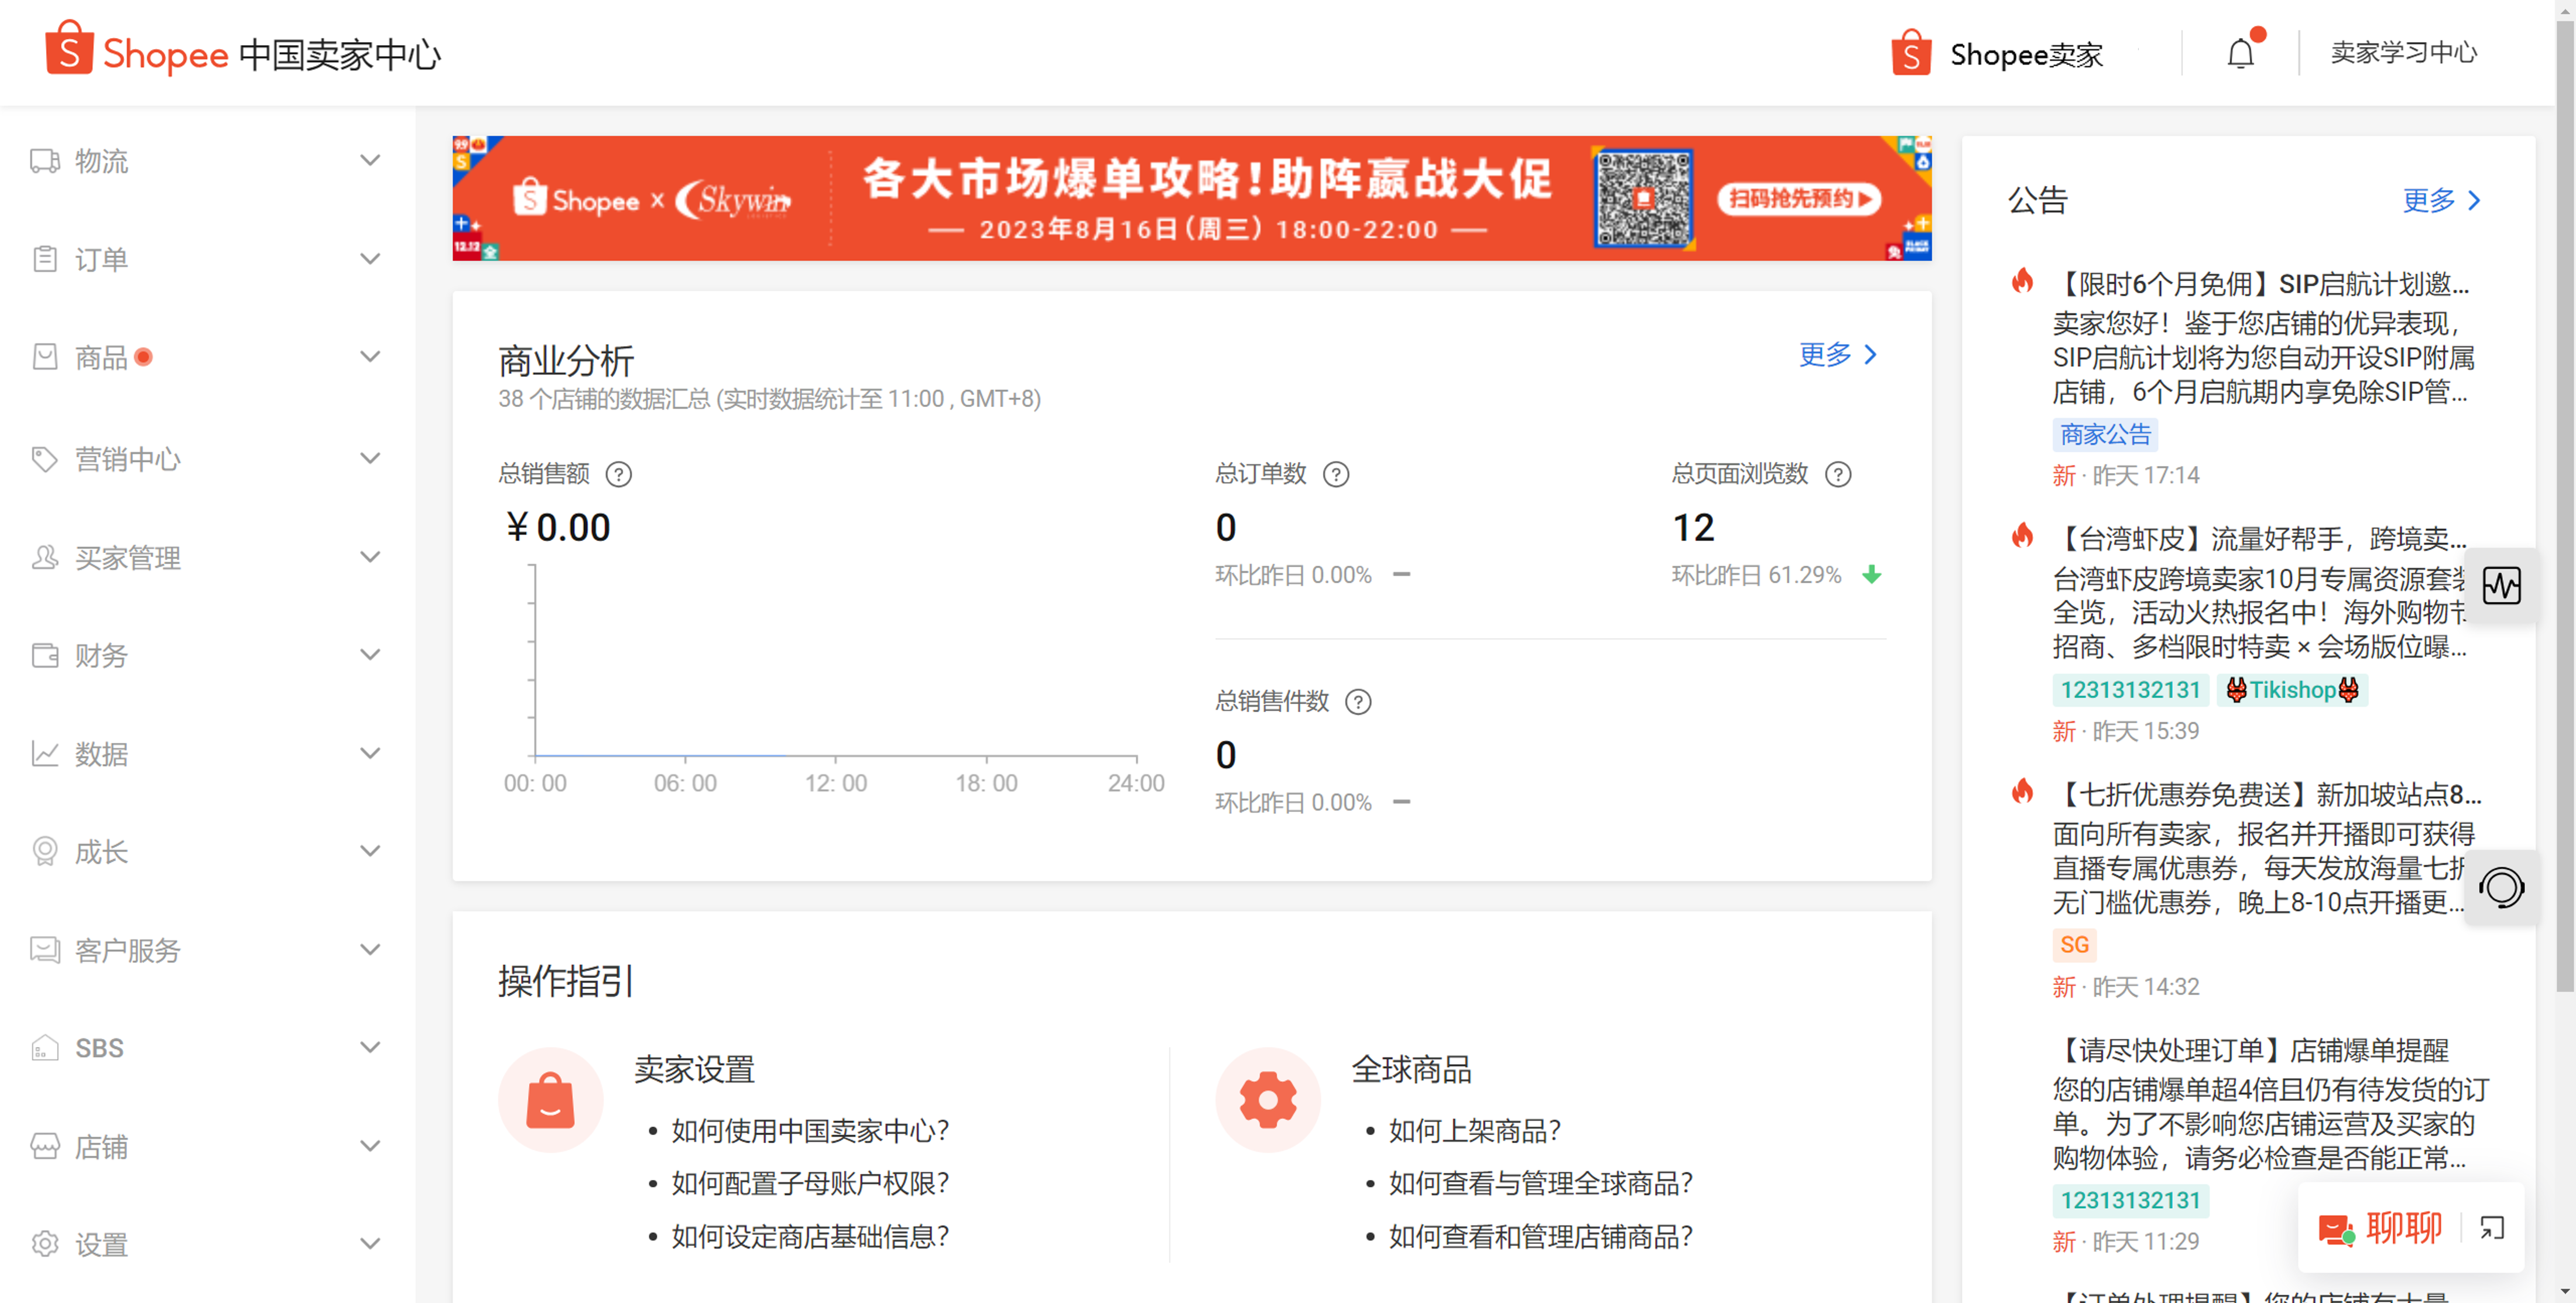Click the 商家公告 tag
The image size is (2576, 1303).
pyautogui.click(x=2105, y=435)
